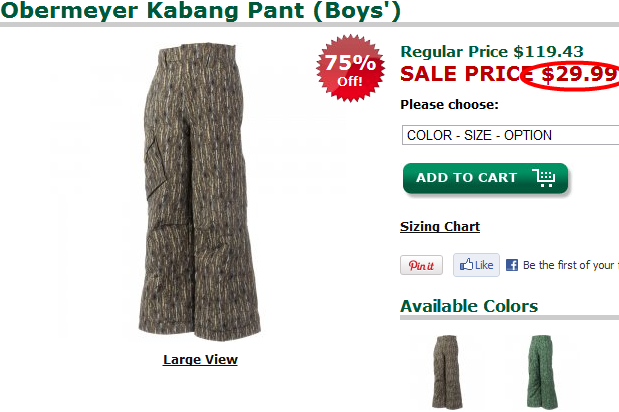The image size is (619, 412).
Task: Open the COLOR - SIZE - OPTION dropdown
Action: [510, 135]
